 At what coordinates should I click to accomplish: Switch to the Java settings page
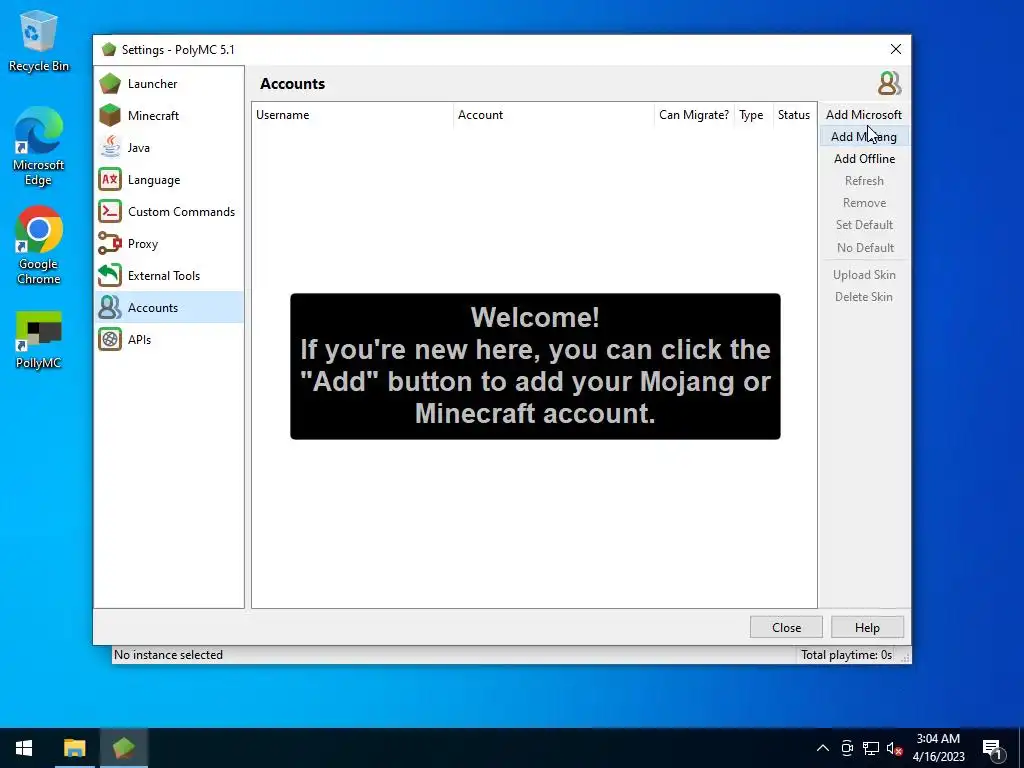click(x=169, y=148)
